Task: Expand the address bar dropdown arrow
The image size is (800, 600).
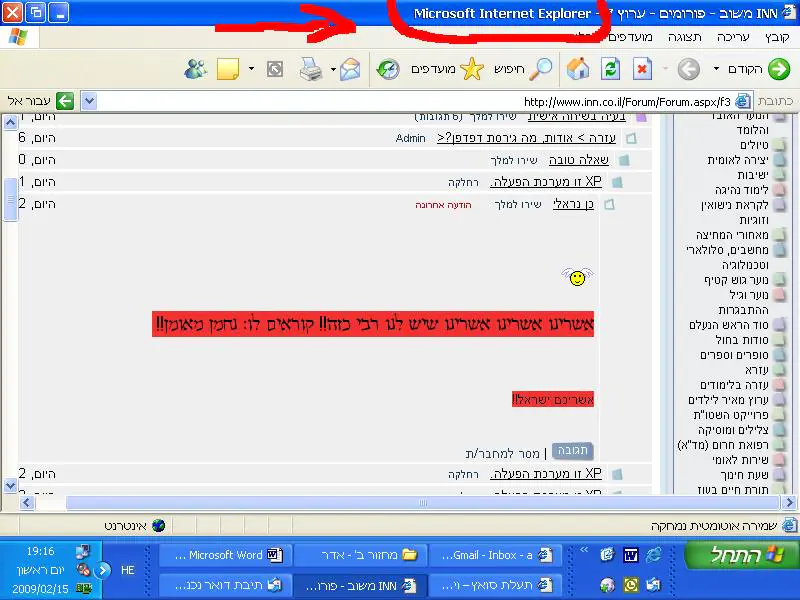Action: pos(89,101)
